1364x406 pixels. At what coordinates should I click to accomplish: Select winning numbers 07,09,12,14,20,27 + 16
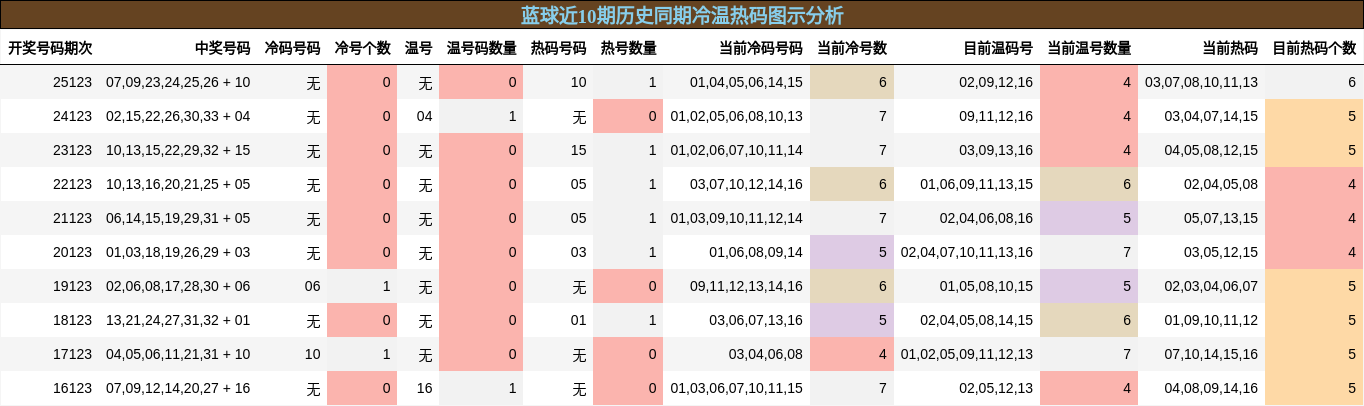pos(178,388)
